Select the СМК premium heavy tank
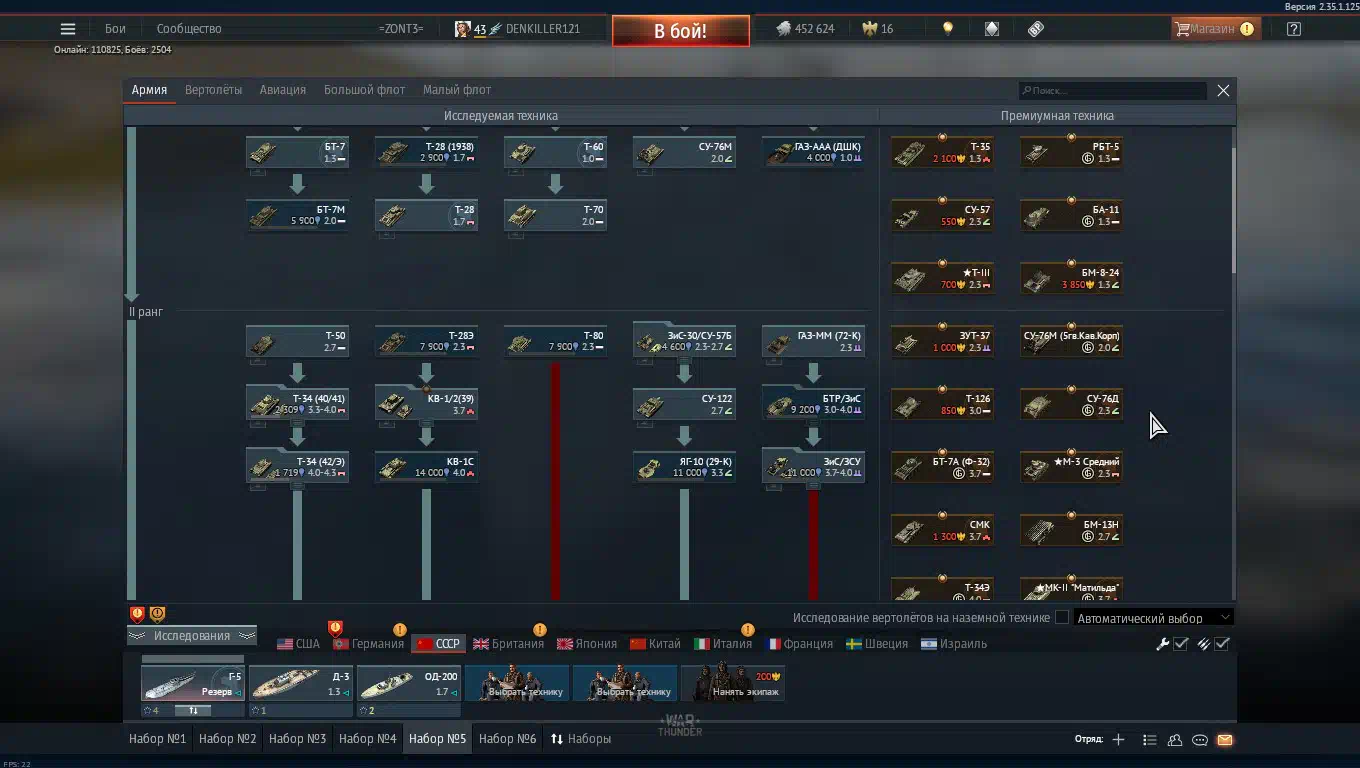The image size is (1360, 768). click(942, 530)
